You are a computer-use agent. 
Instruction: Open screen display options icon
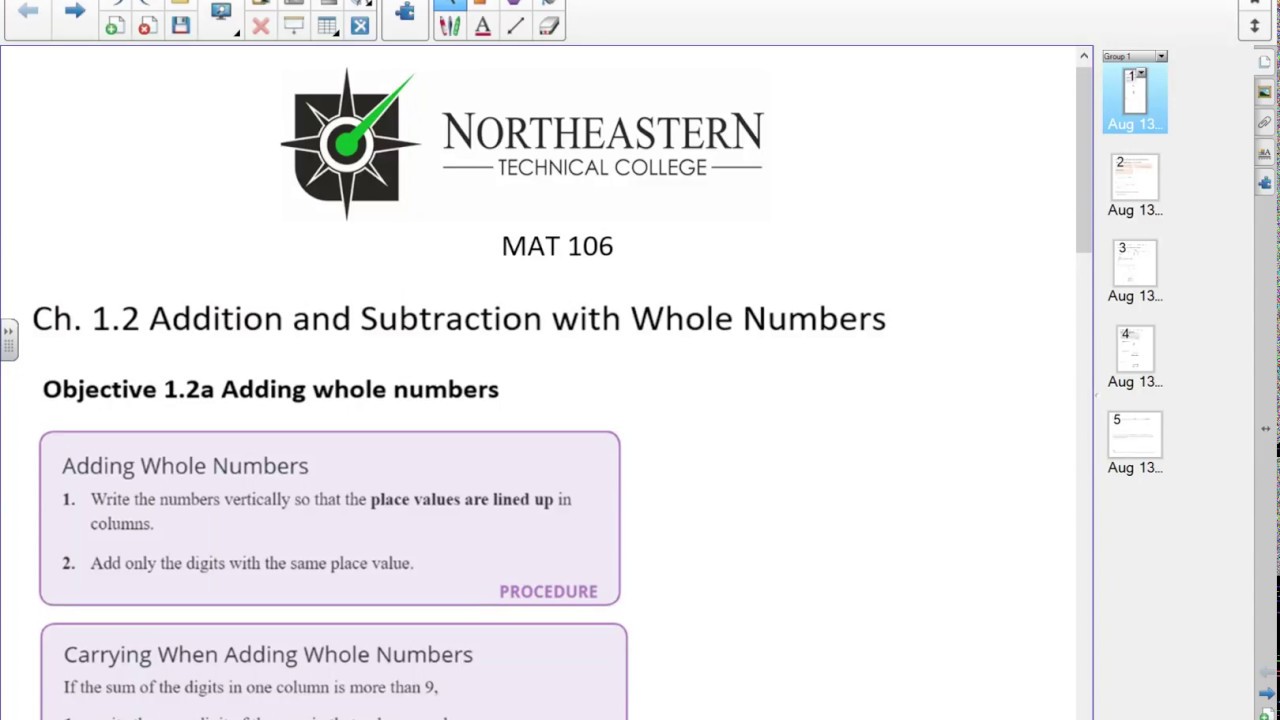coord(222,12)
